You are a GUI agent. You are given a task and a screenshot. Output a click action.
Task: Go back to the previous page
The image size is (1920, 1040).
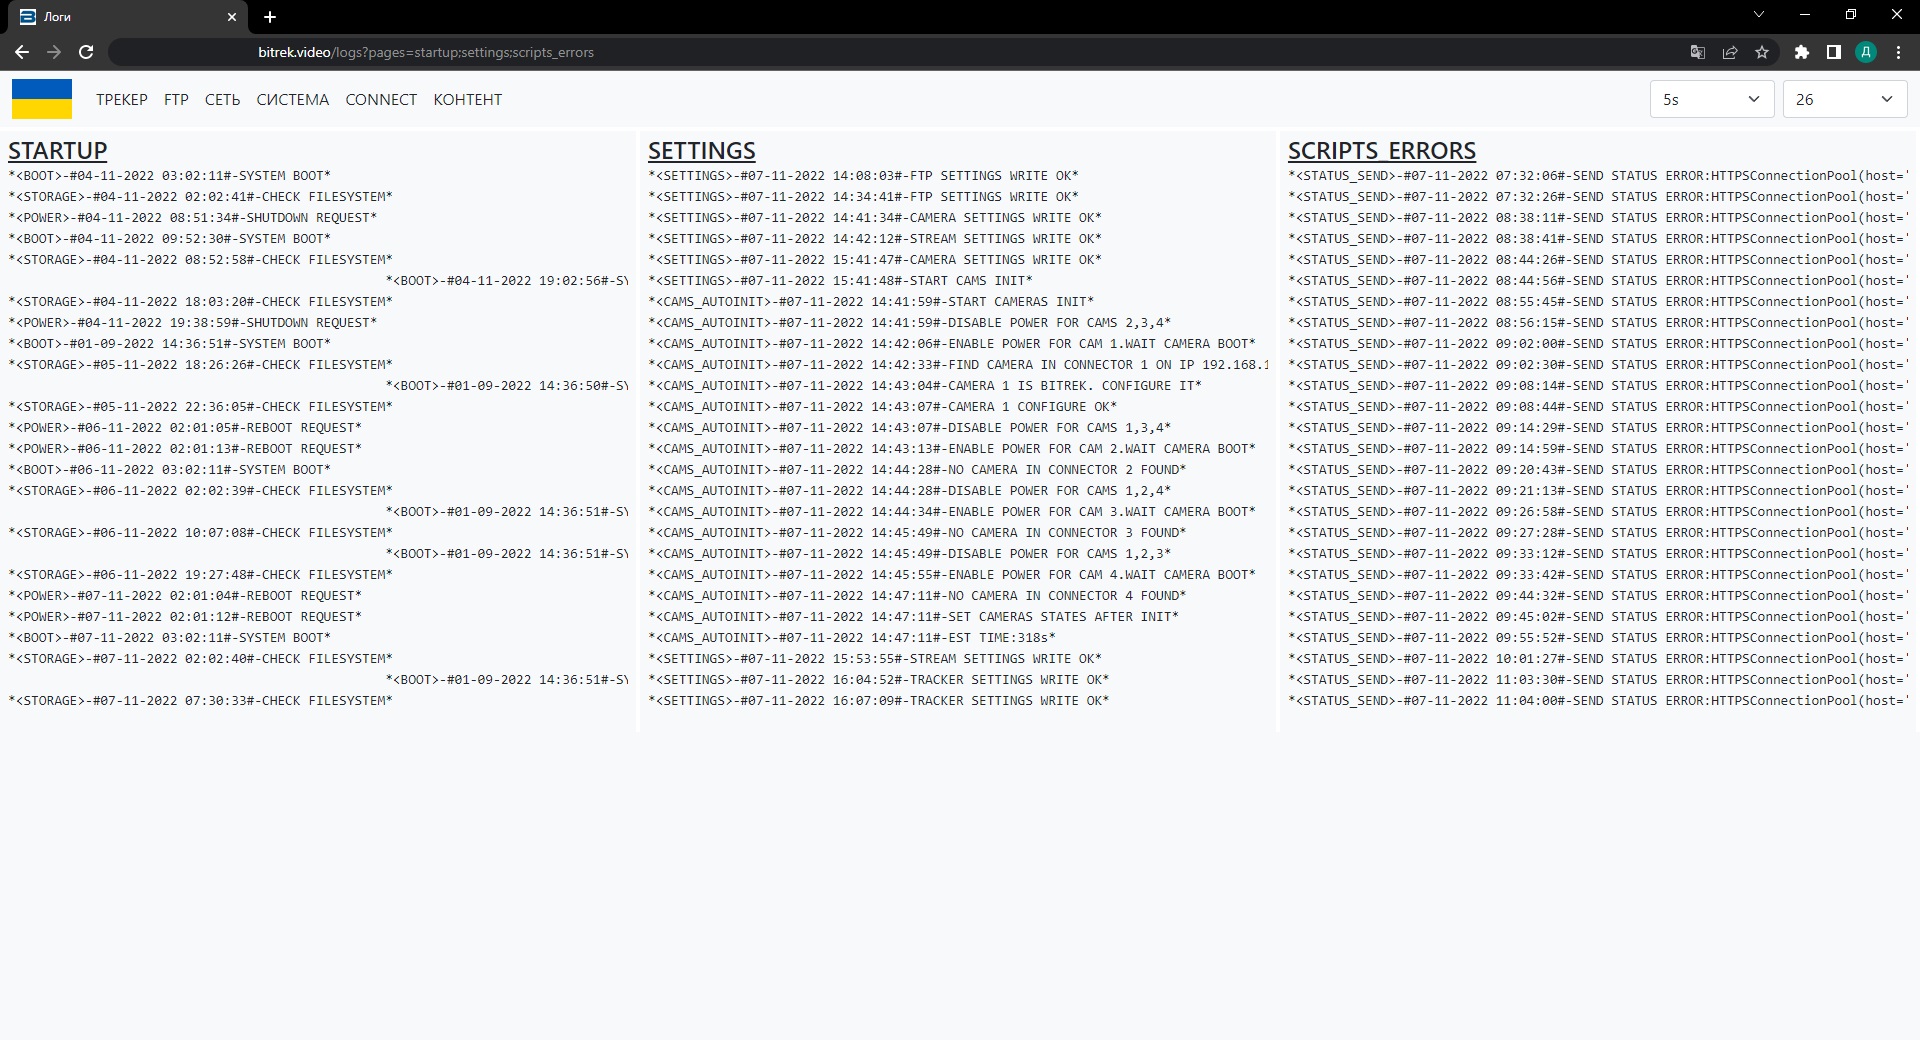tap(22, 52)
